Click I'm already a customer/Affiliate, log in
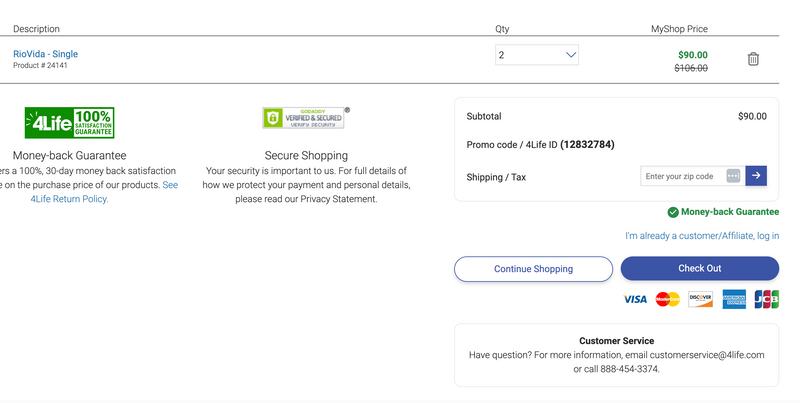800x403 pixels. tap(702, 236)
